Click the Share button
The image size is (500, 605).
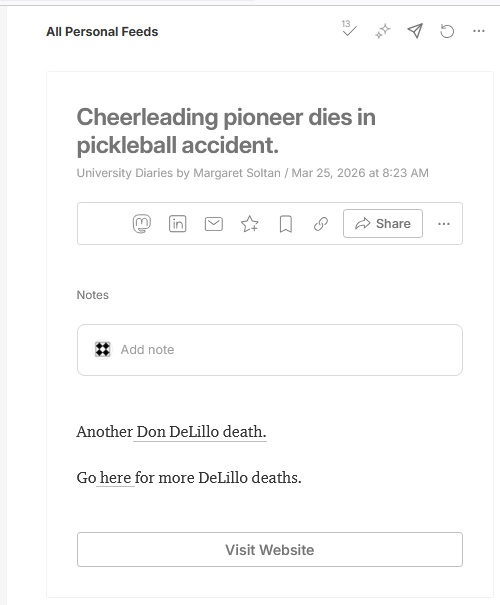click(x=383, y=223)
